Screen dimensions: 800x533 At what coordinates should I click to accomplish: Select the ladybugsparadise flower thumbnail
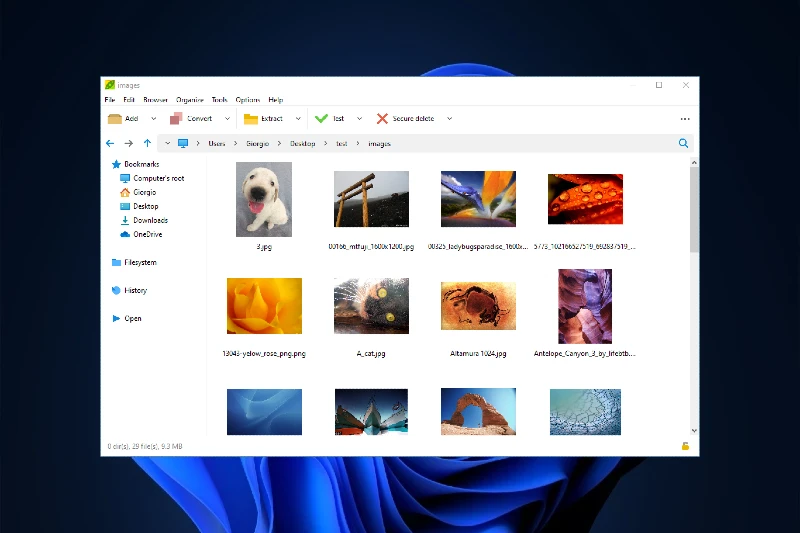point(478,199)
